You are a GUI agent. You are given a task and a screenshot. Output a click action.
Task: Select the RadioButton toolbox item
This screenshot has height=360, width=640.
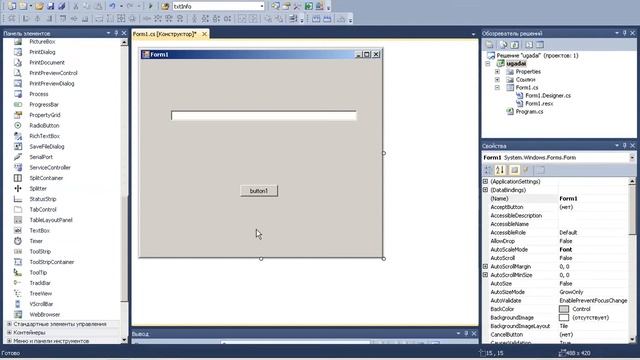tap(44, 125)
